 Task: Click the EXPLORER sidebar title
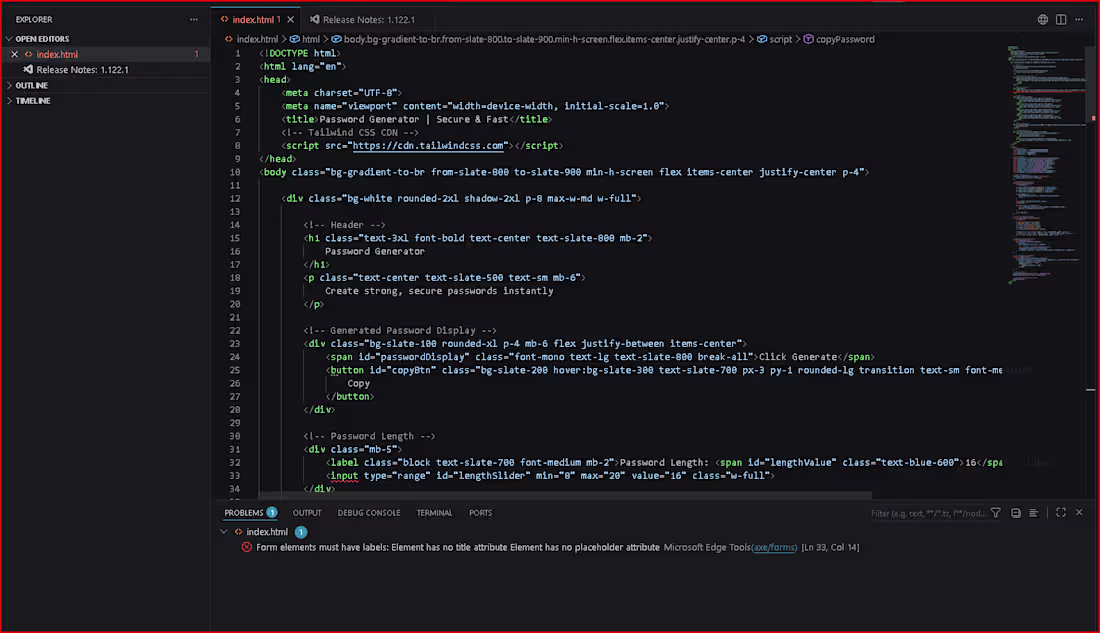[x=34, y=20]
